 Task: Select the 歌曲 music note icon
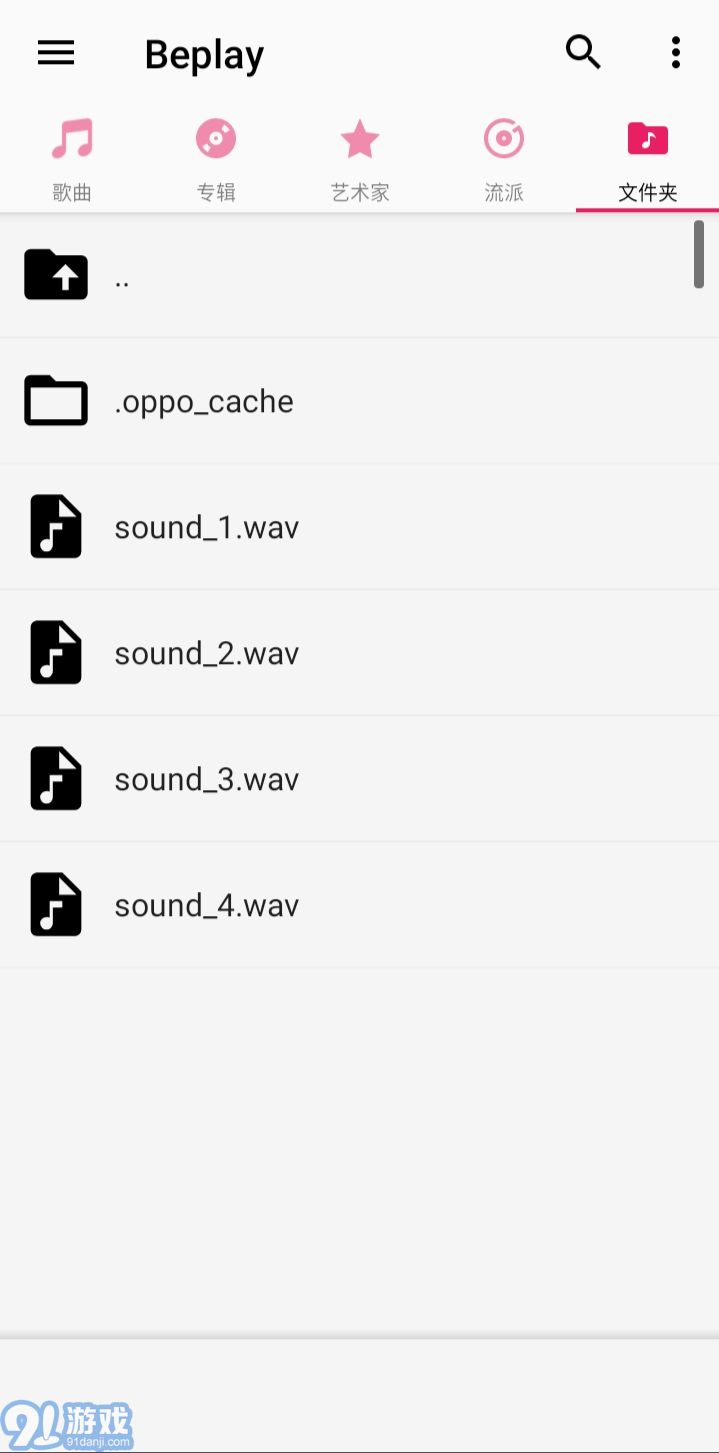point(71,139)
